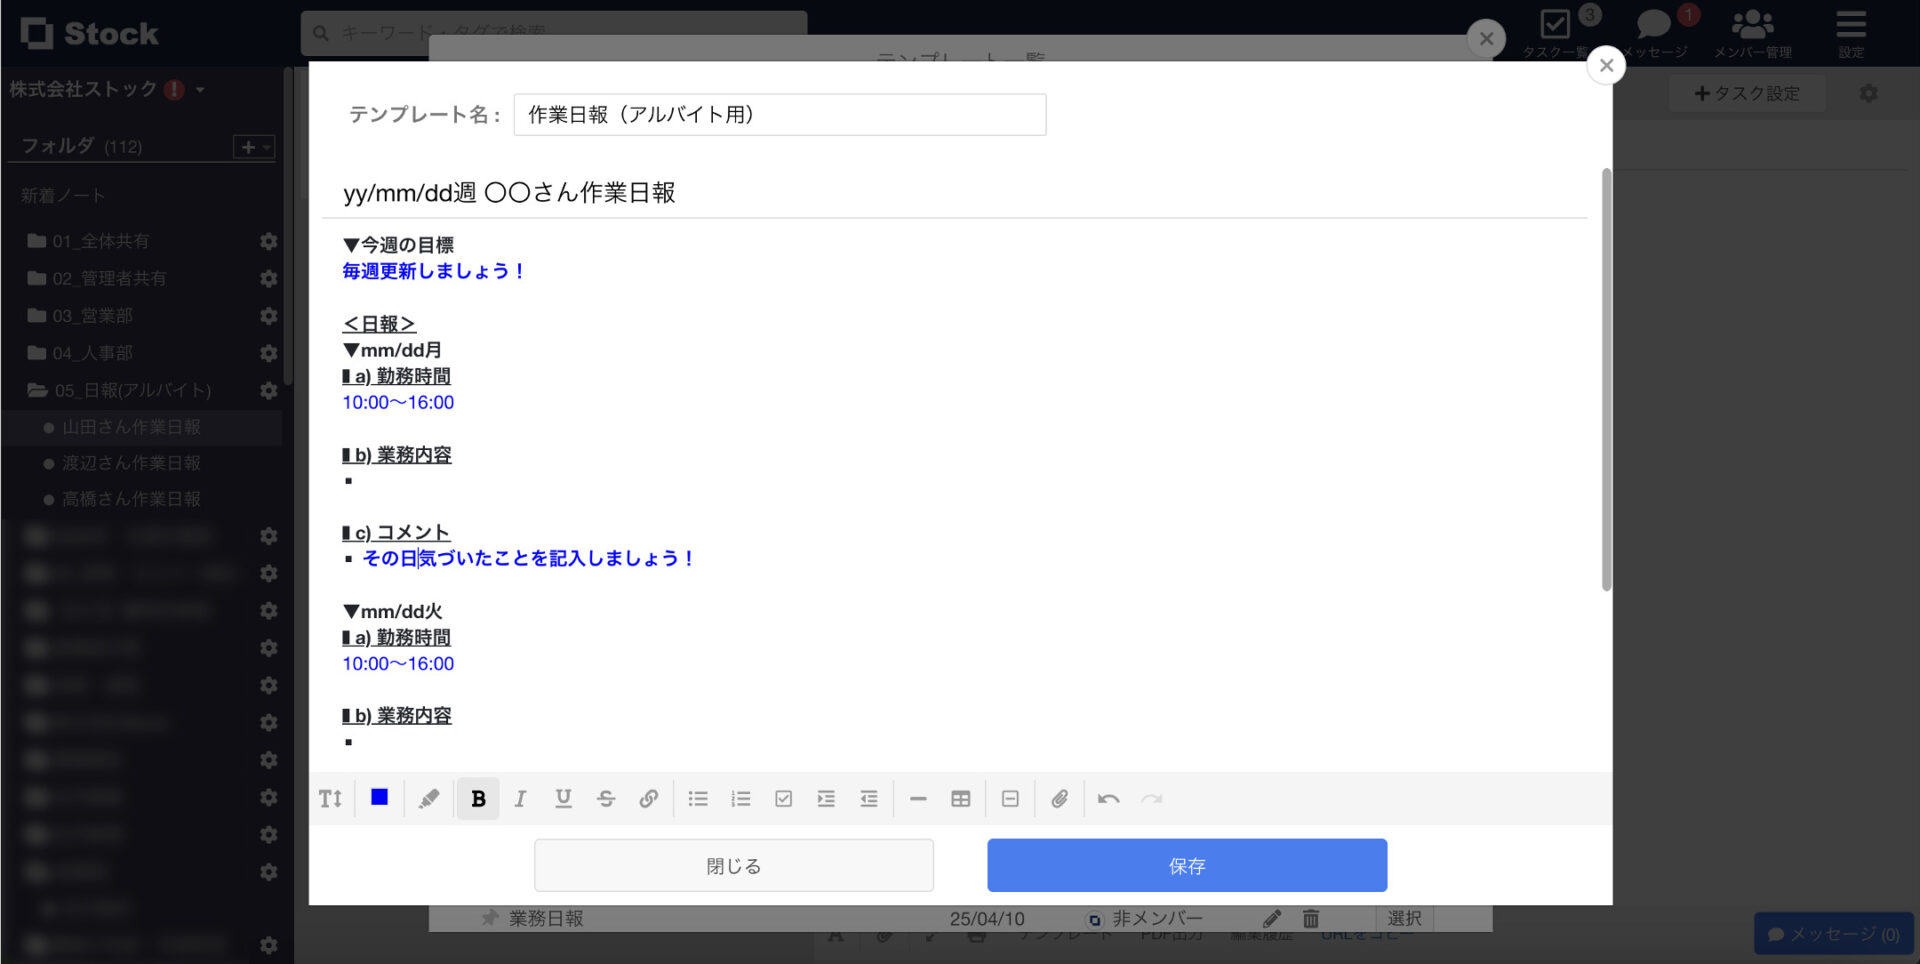
Task: Insert a checkbox list
Action: pyautogui.click(x=784, y=799)
